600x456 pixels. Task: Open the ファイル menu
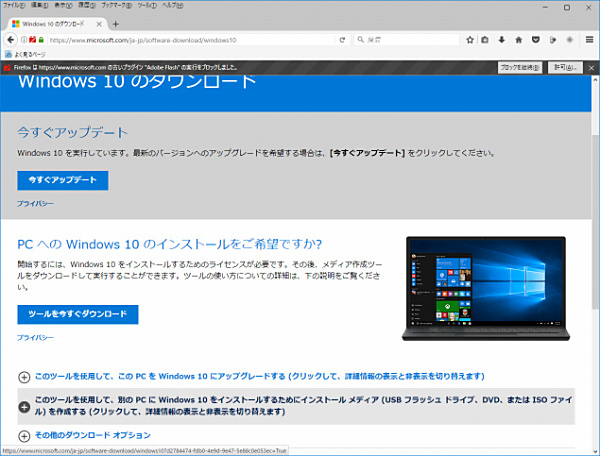pos(14,6)
